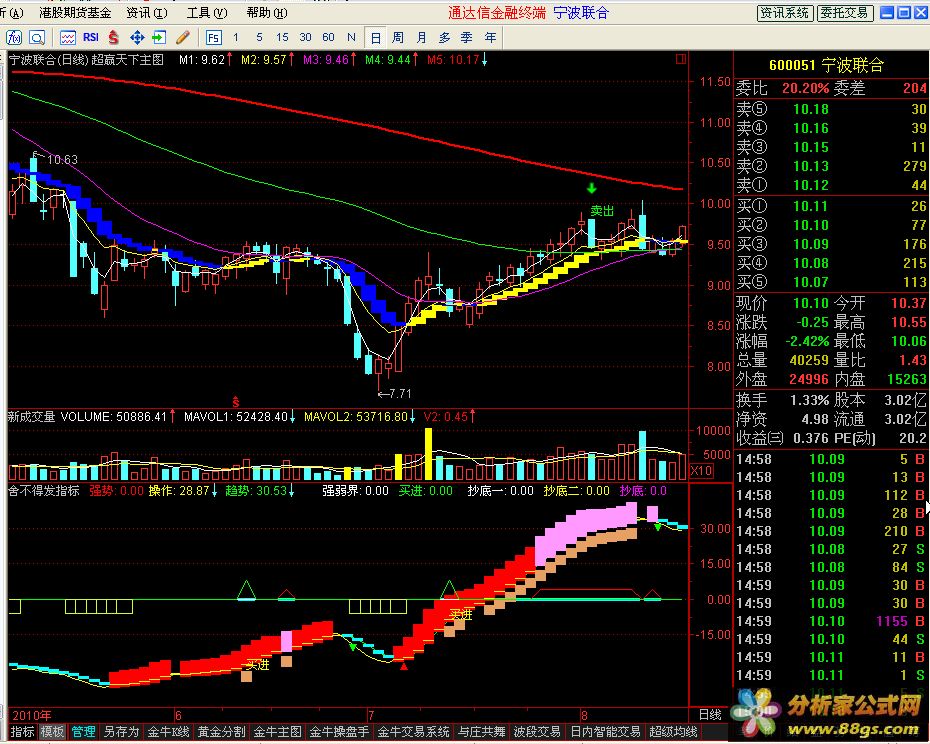Image resolution: width=930 pixels, height=744 pixels.
Task: Click the red S marker below the candlesticks
Action: click(x=235, y=402)
